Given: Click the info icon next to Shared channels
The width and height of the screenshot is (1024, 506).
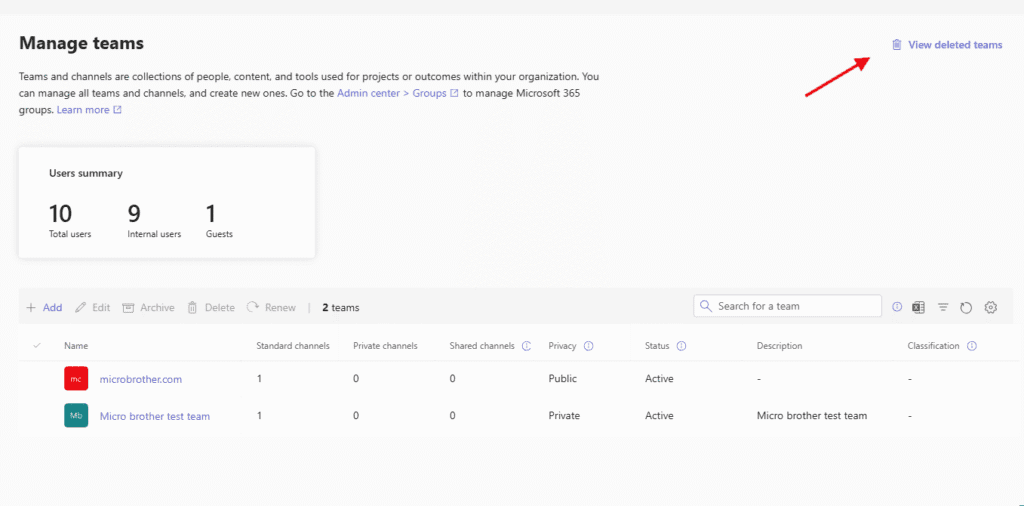Looking at the screenshot, I should 526,346.
